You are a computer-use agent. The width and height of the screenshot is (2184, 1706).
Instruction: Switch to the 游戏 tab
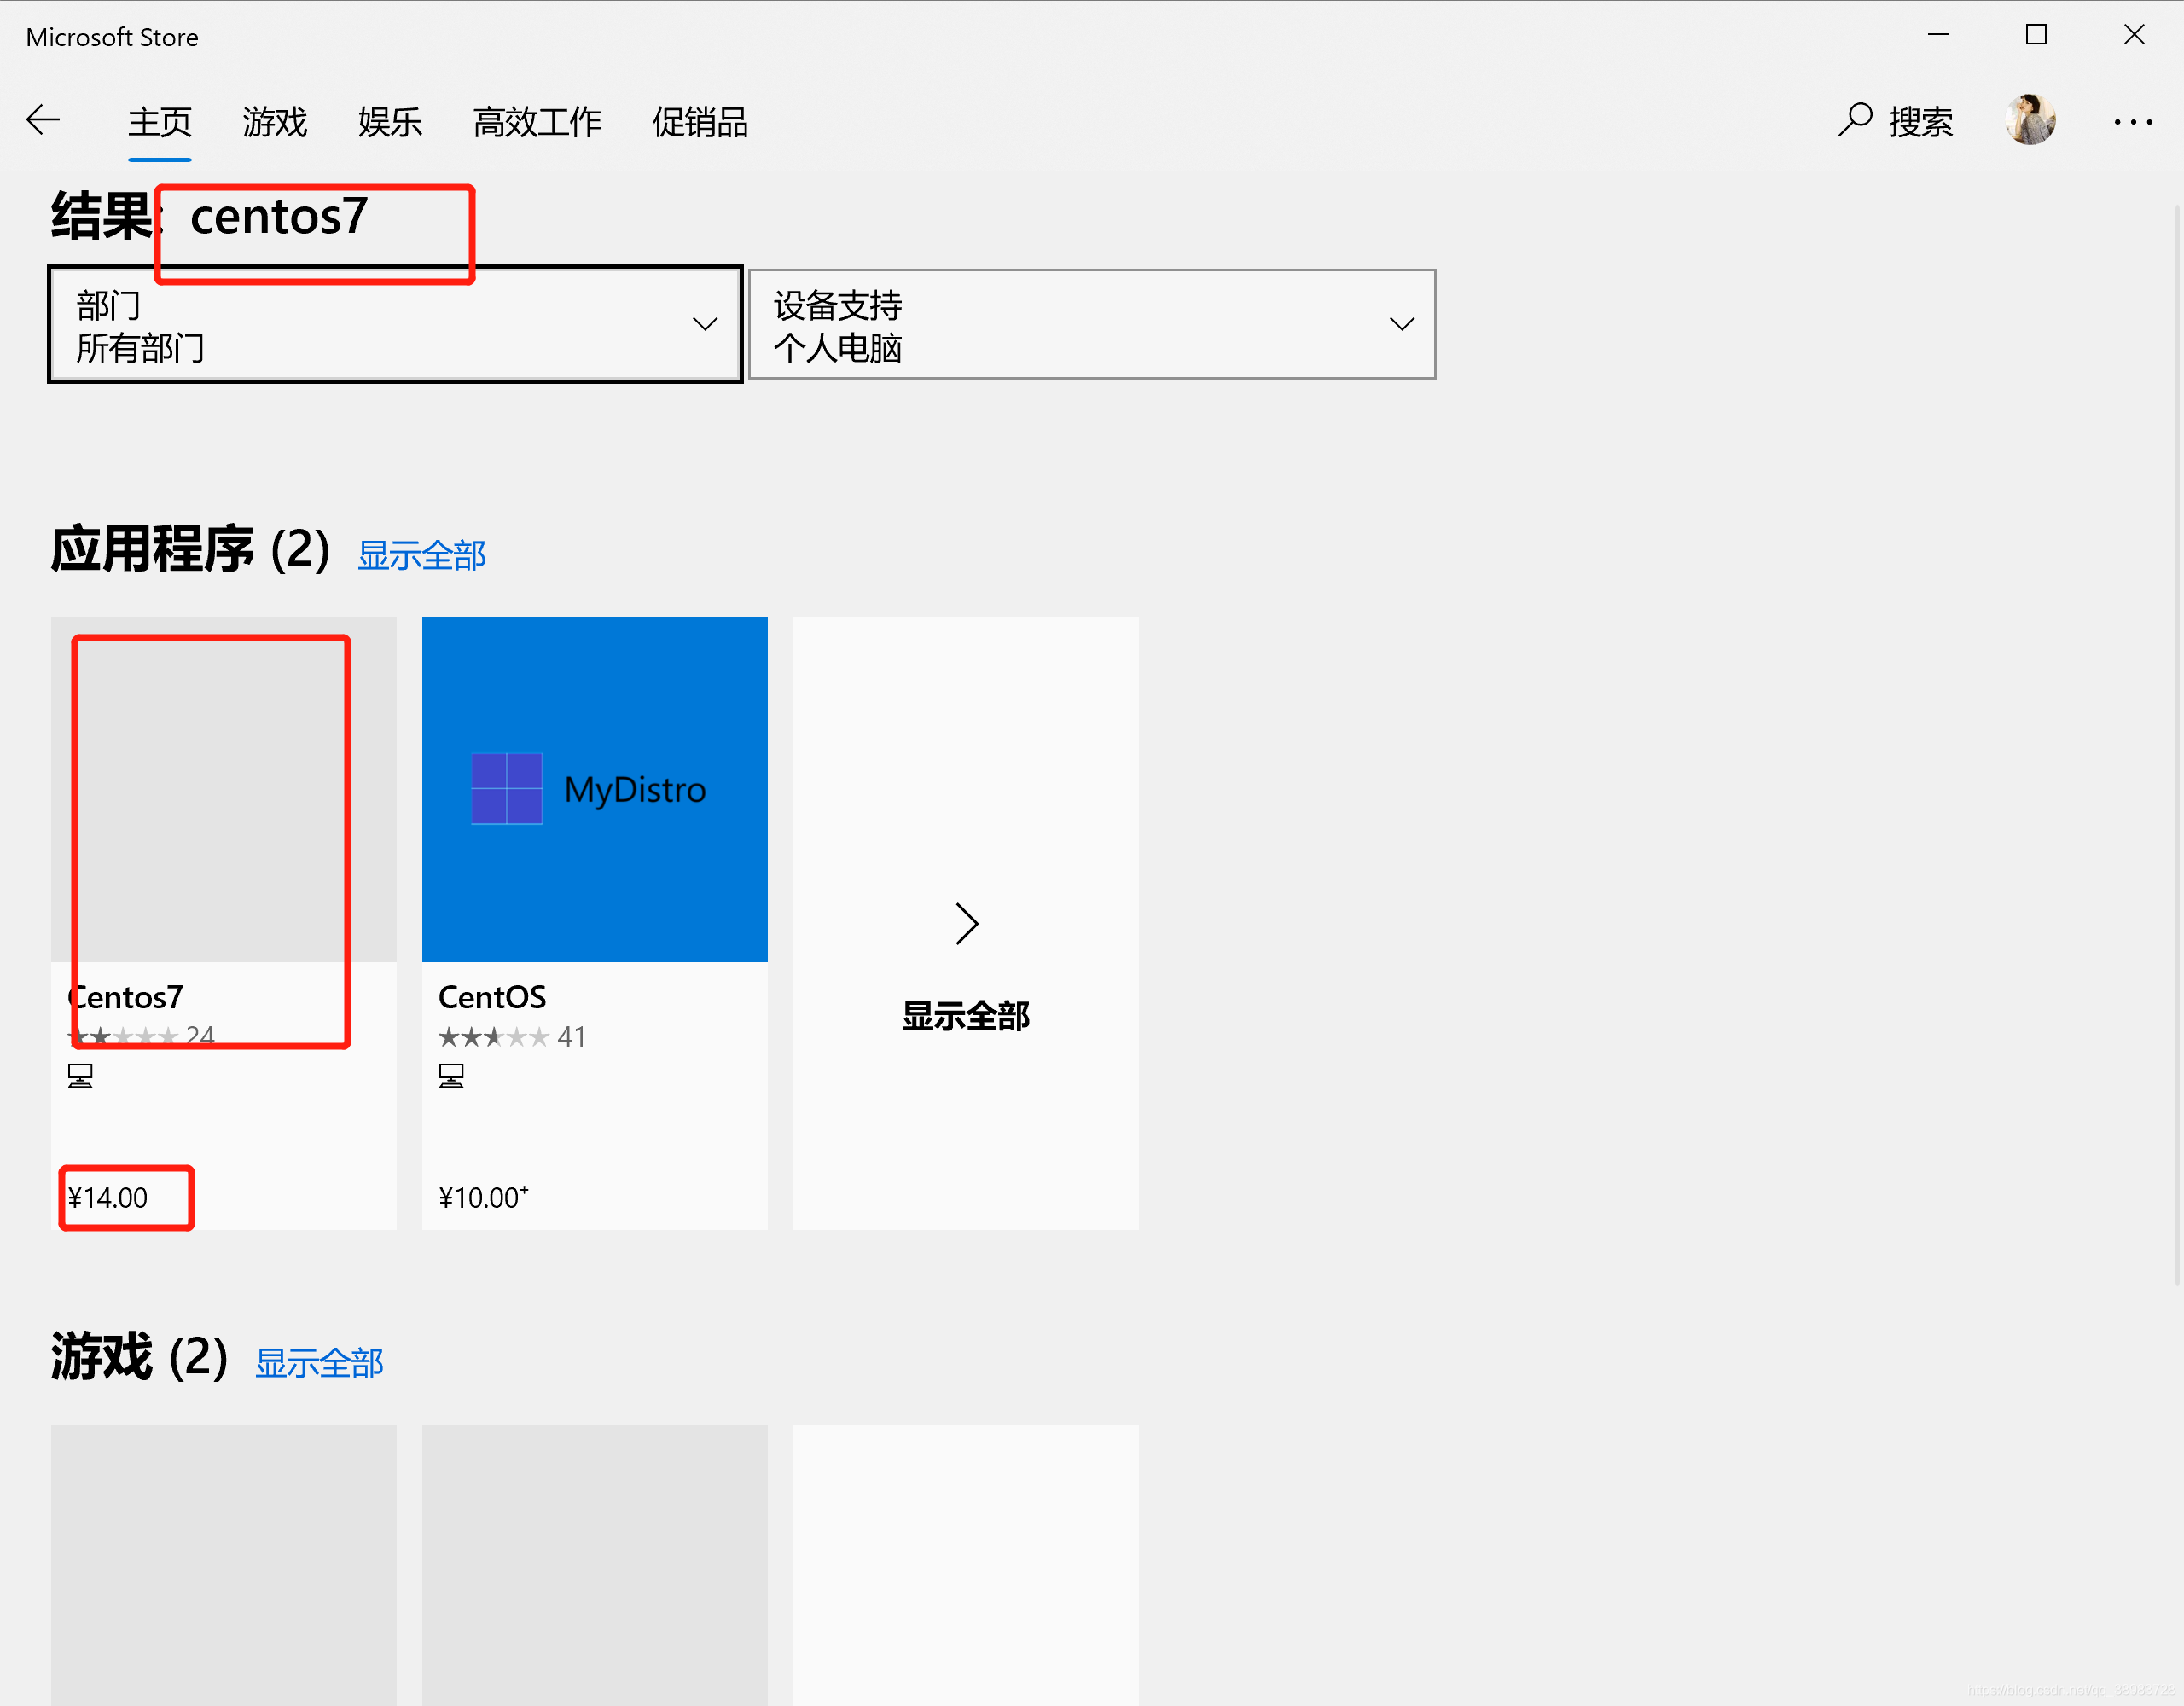click(x=274, y=122)
